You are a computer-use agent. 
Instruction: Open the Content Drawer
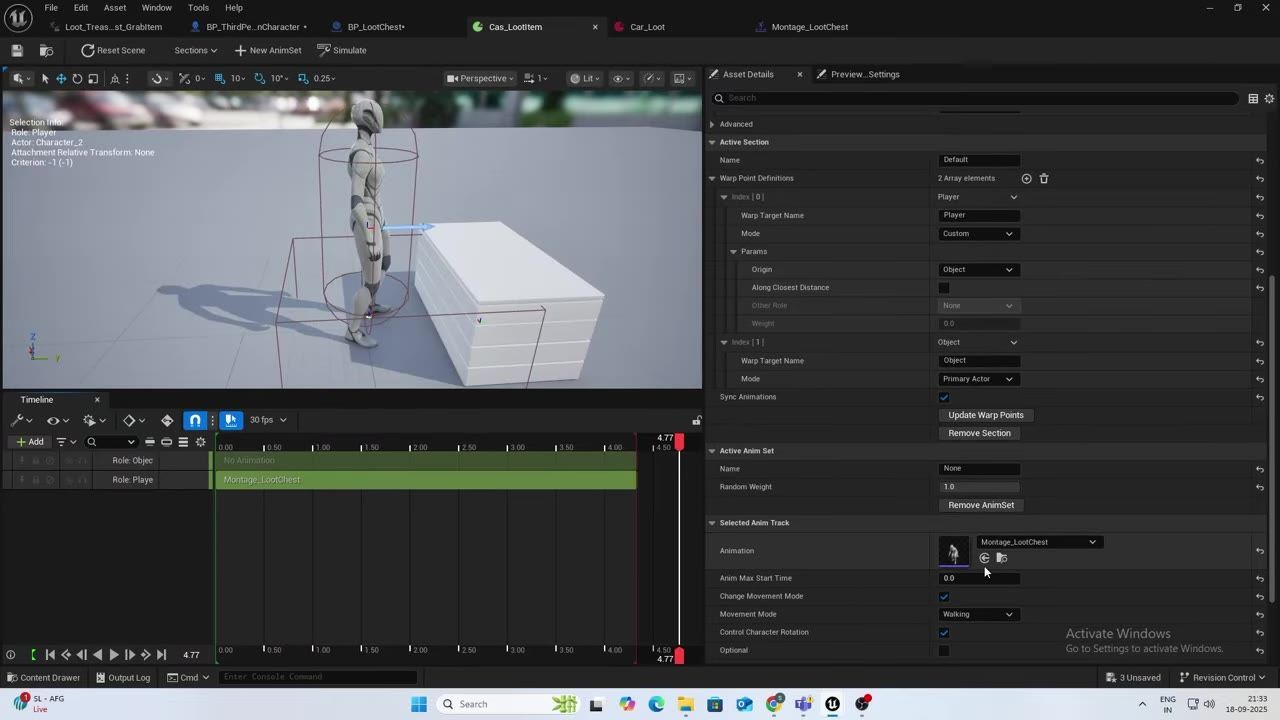[43, 677]
